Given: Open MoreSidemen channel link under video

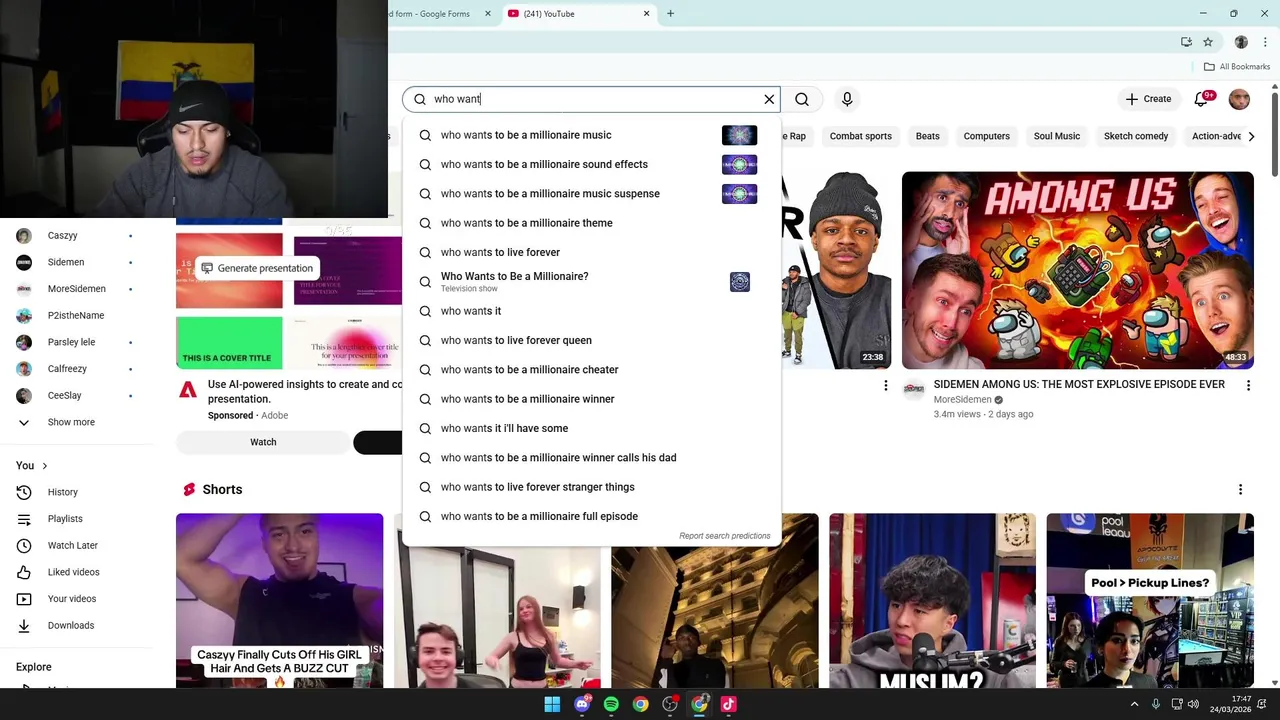Looking at the screenshot, I should tap(962, 400).
